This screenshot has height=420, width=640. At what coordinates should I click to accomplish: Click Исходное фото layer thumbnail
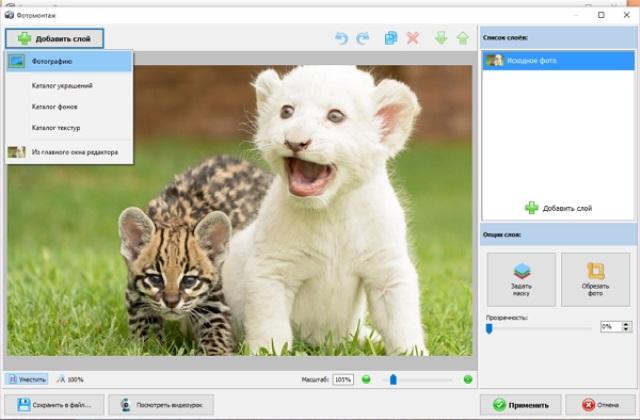tap(494, 60)
